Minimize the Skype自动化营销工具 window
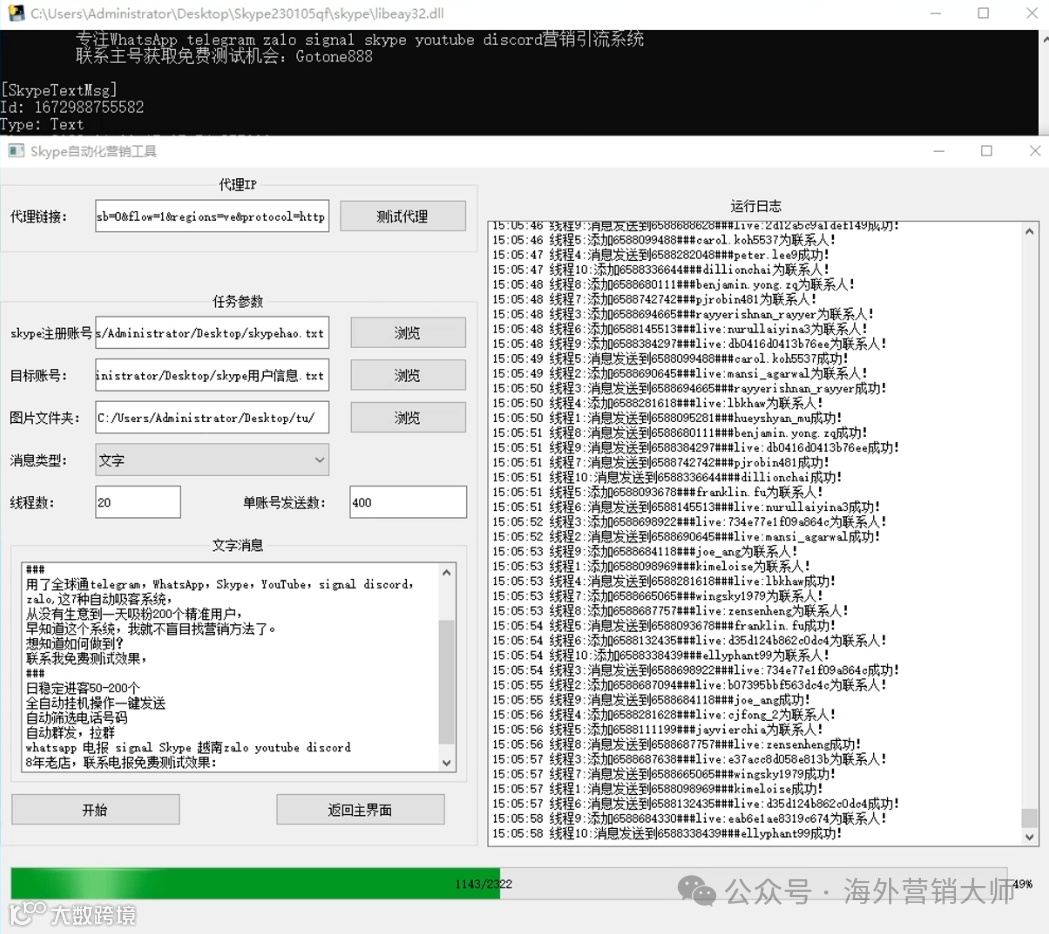The height and width of the screenshot is (934, 1049). pos(939,151)
